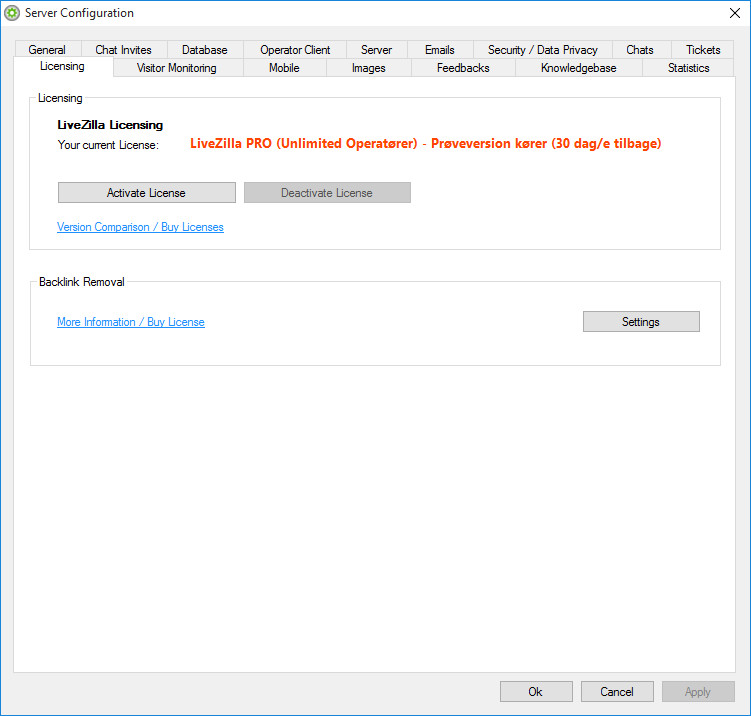
Task: Open the Images tab
Action: click(x=369, y=68)
